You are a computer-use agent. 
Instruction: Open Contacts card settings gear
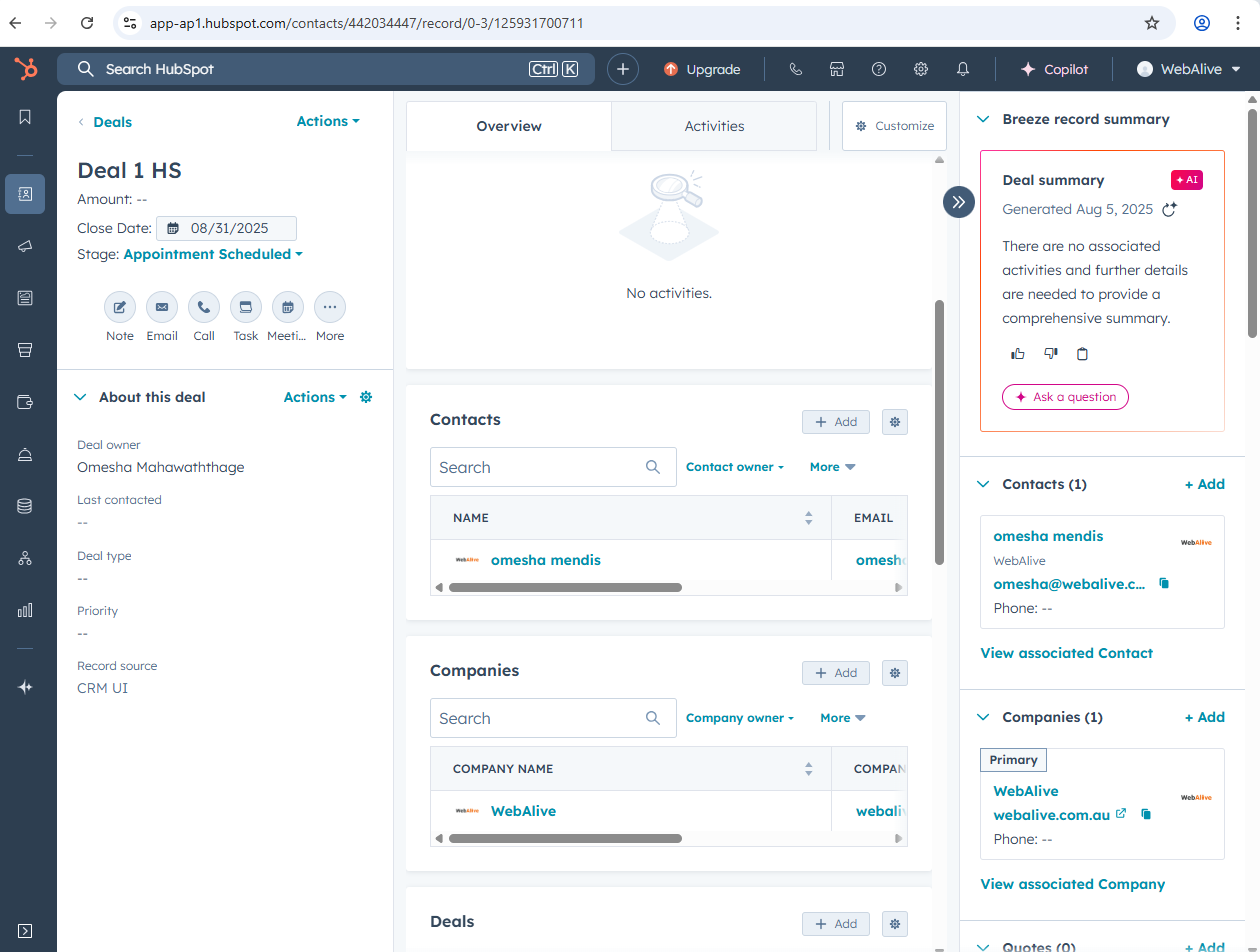point(895,422)
